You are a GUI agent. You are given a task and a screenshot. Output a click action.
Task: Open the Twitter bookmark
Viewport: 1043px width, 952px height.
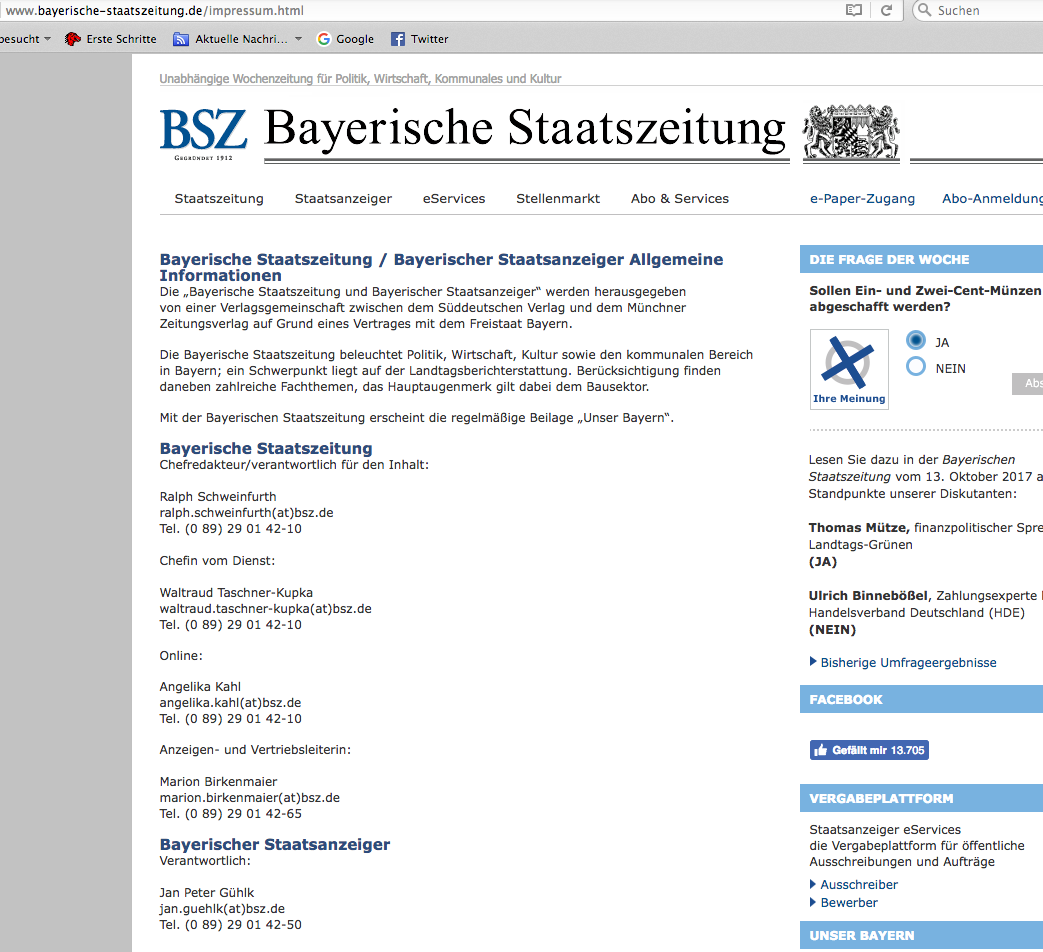pos(420,39)
